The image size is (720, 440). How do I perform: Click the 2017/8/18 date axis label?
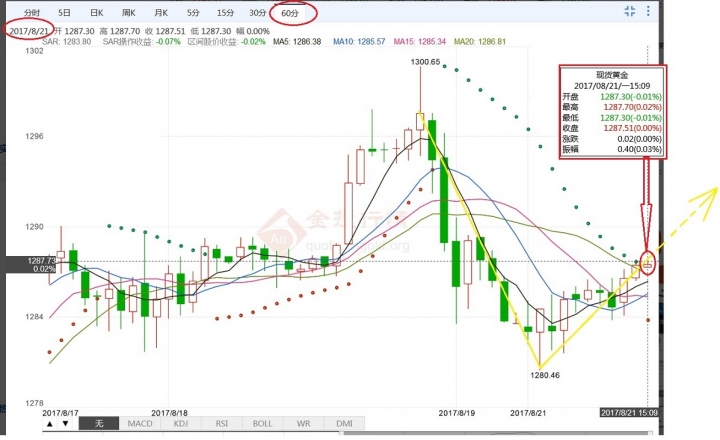tap(169, 413)
